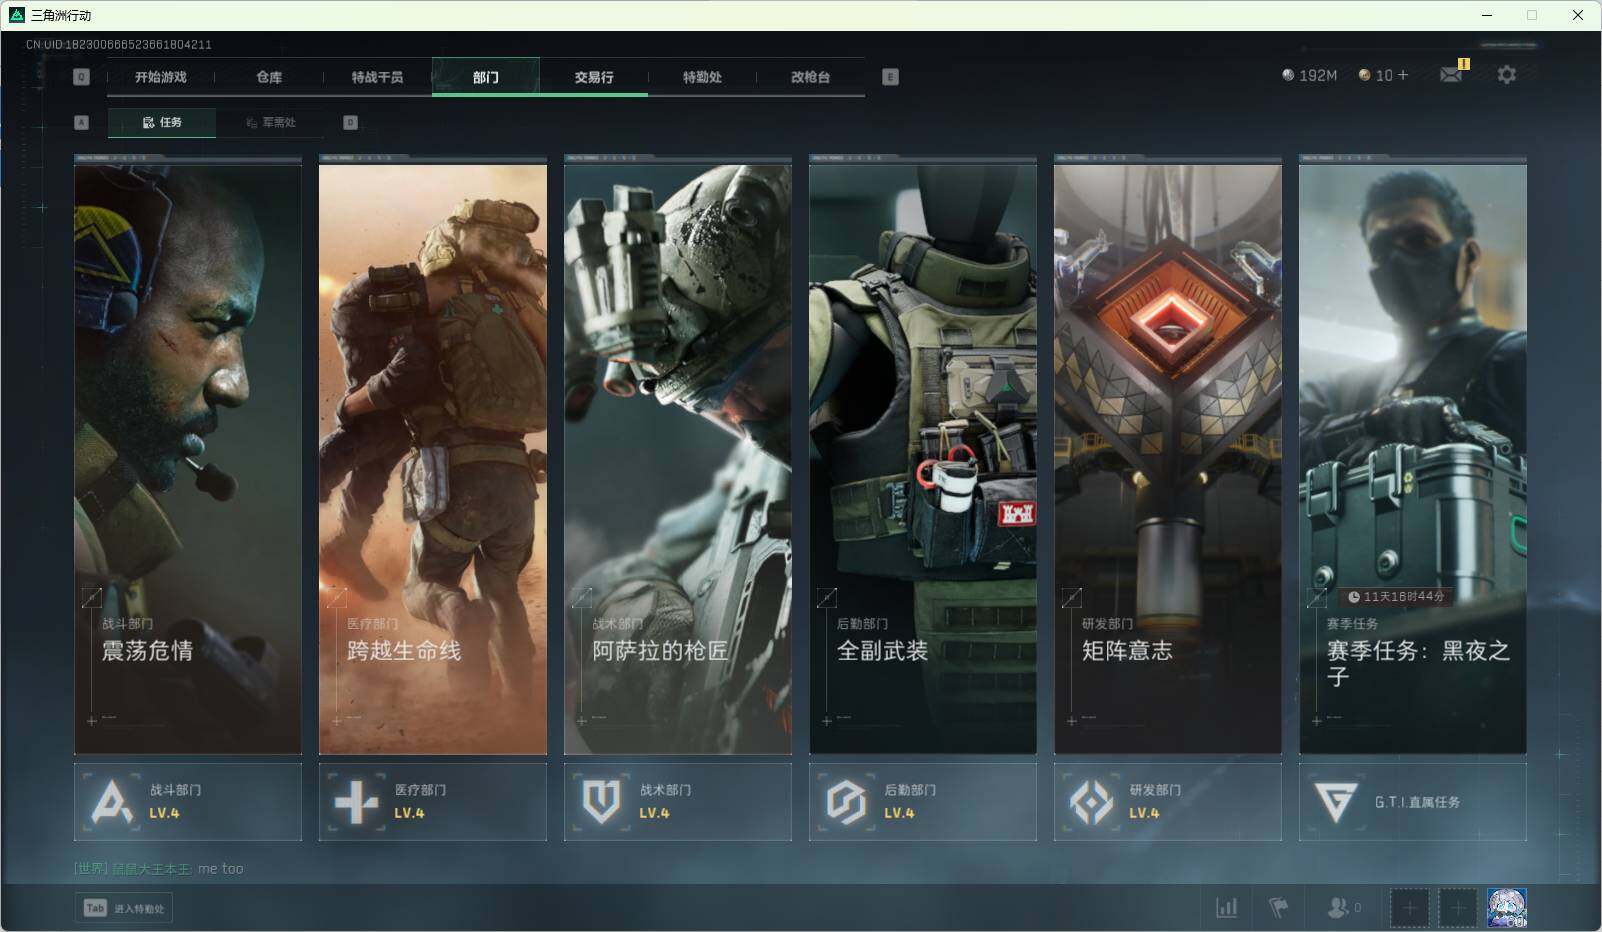Open the 全副武装 mission card
This screenshot has height=932, width=1602.
tap(923, 455)
